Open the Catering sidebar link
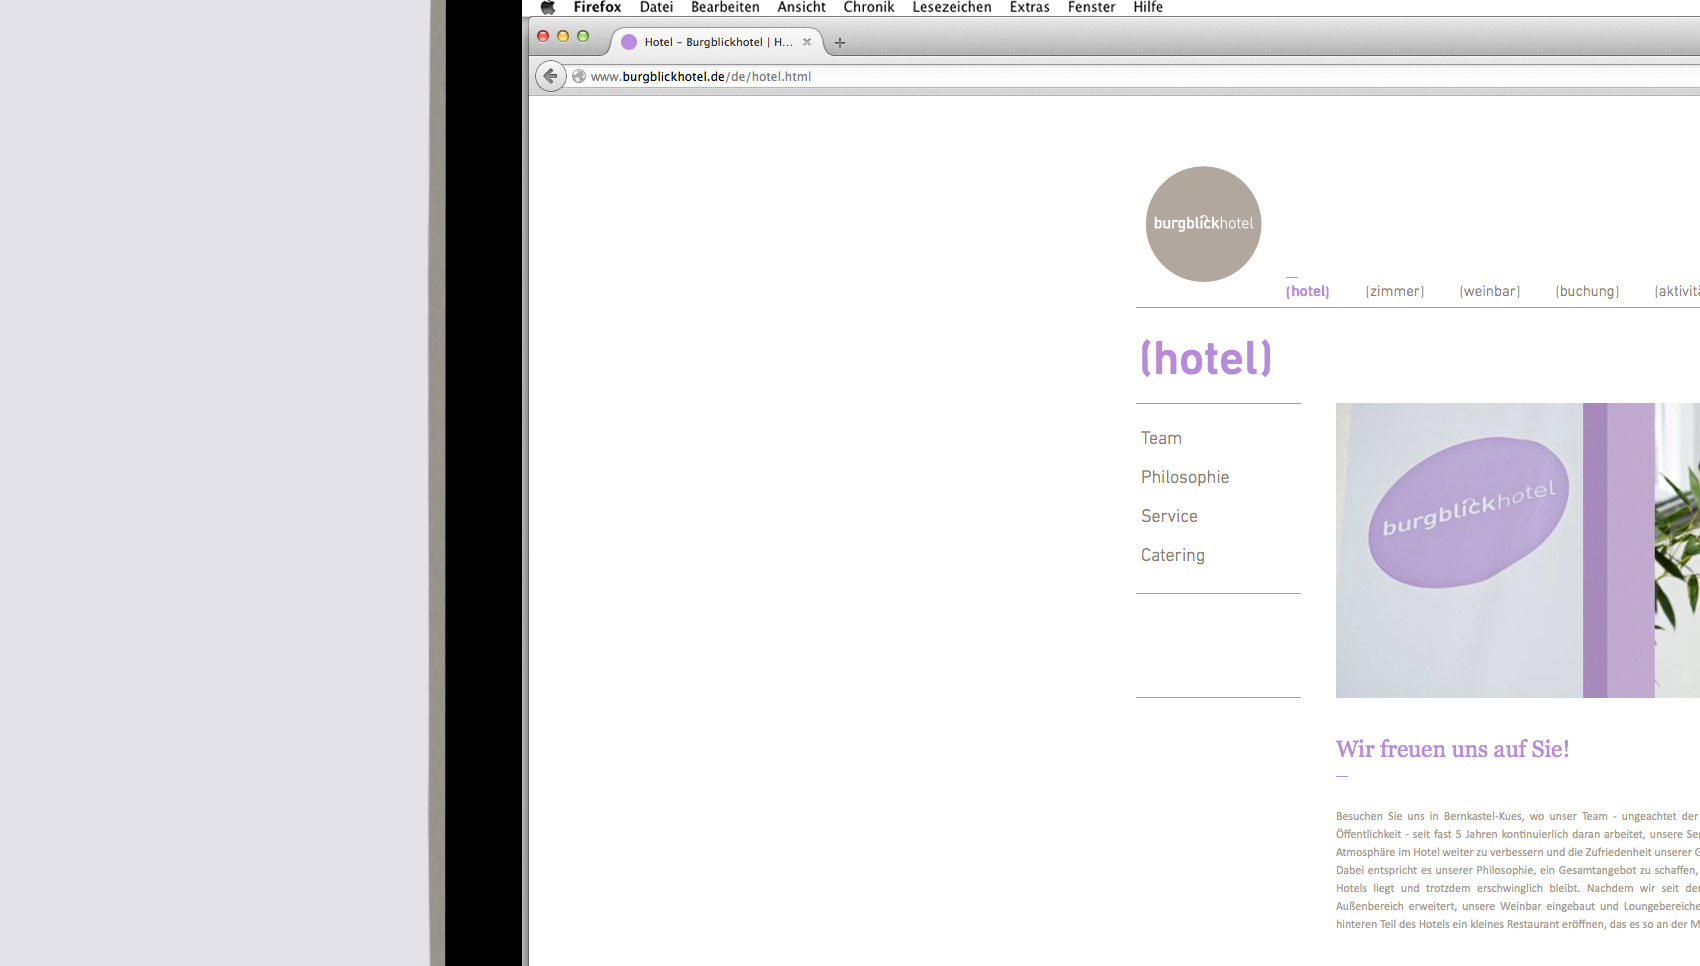Viewport: 1700px width, 966px height. coord(1172,555)
